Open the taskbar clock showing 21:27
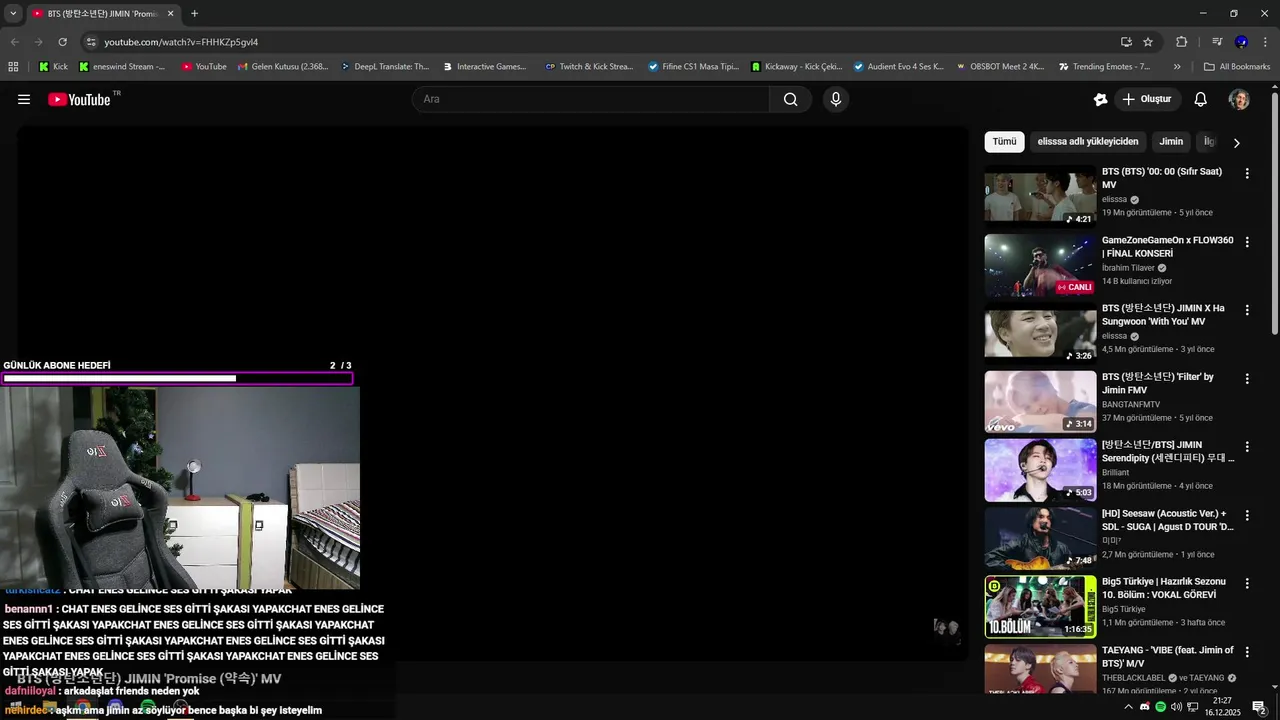Viewport: 1280px width, 720px height. pos(1222,707)
